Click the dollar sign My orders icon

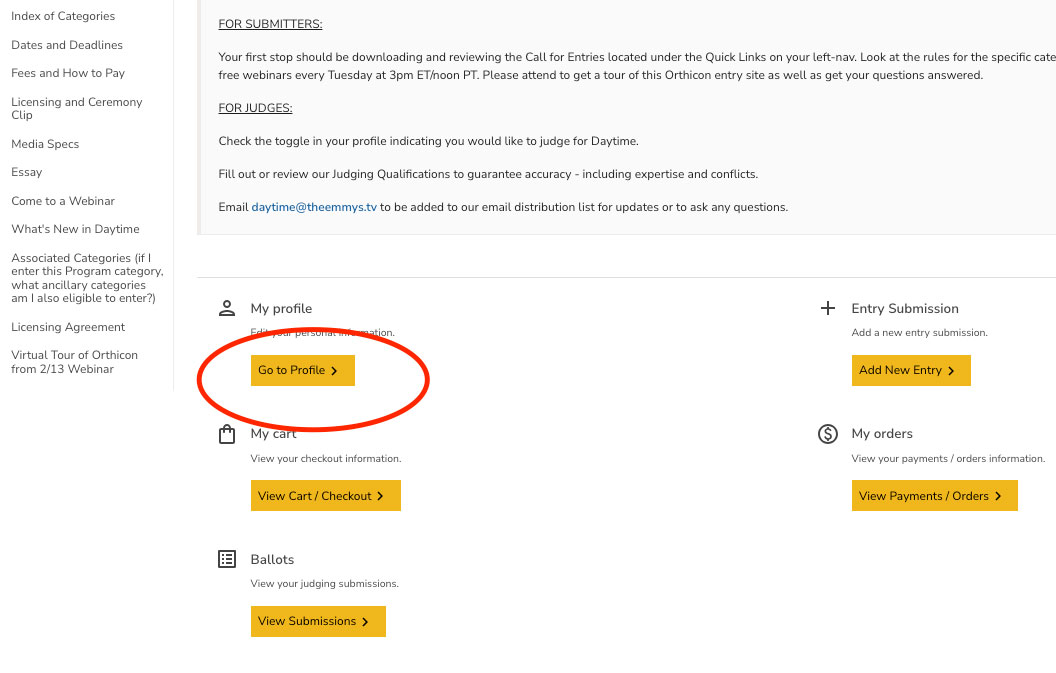point(828,434)
